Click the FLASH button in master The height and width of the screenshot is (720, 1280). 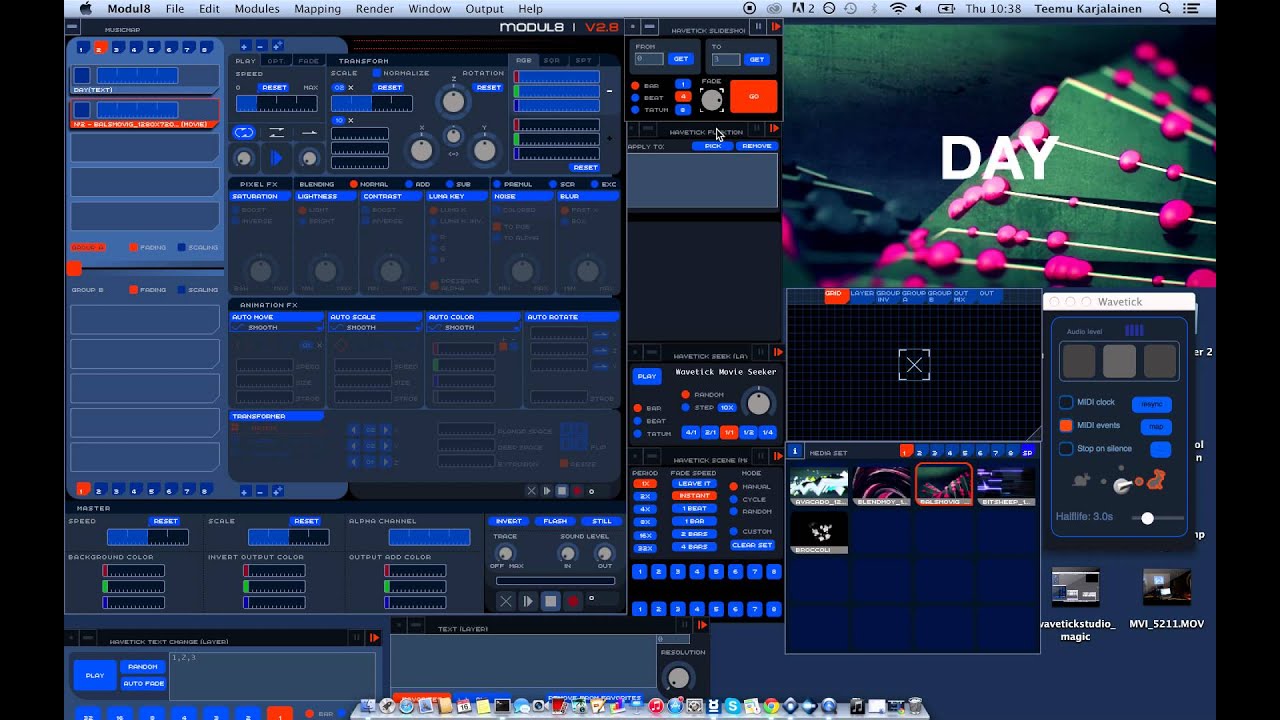click(556, 521)
